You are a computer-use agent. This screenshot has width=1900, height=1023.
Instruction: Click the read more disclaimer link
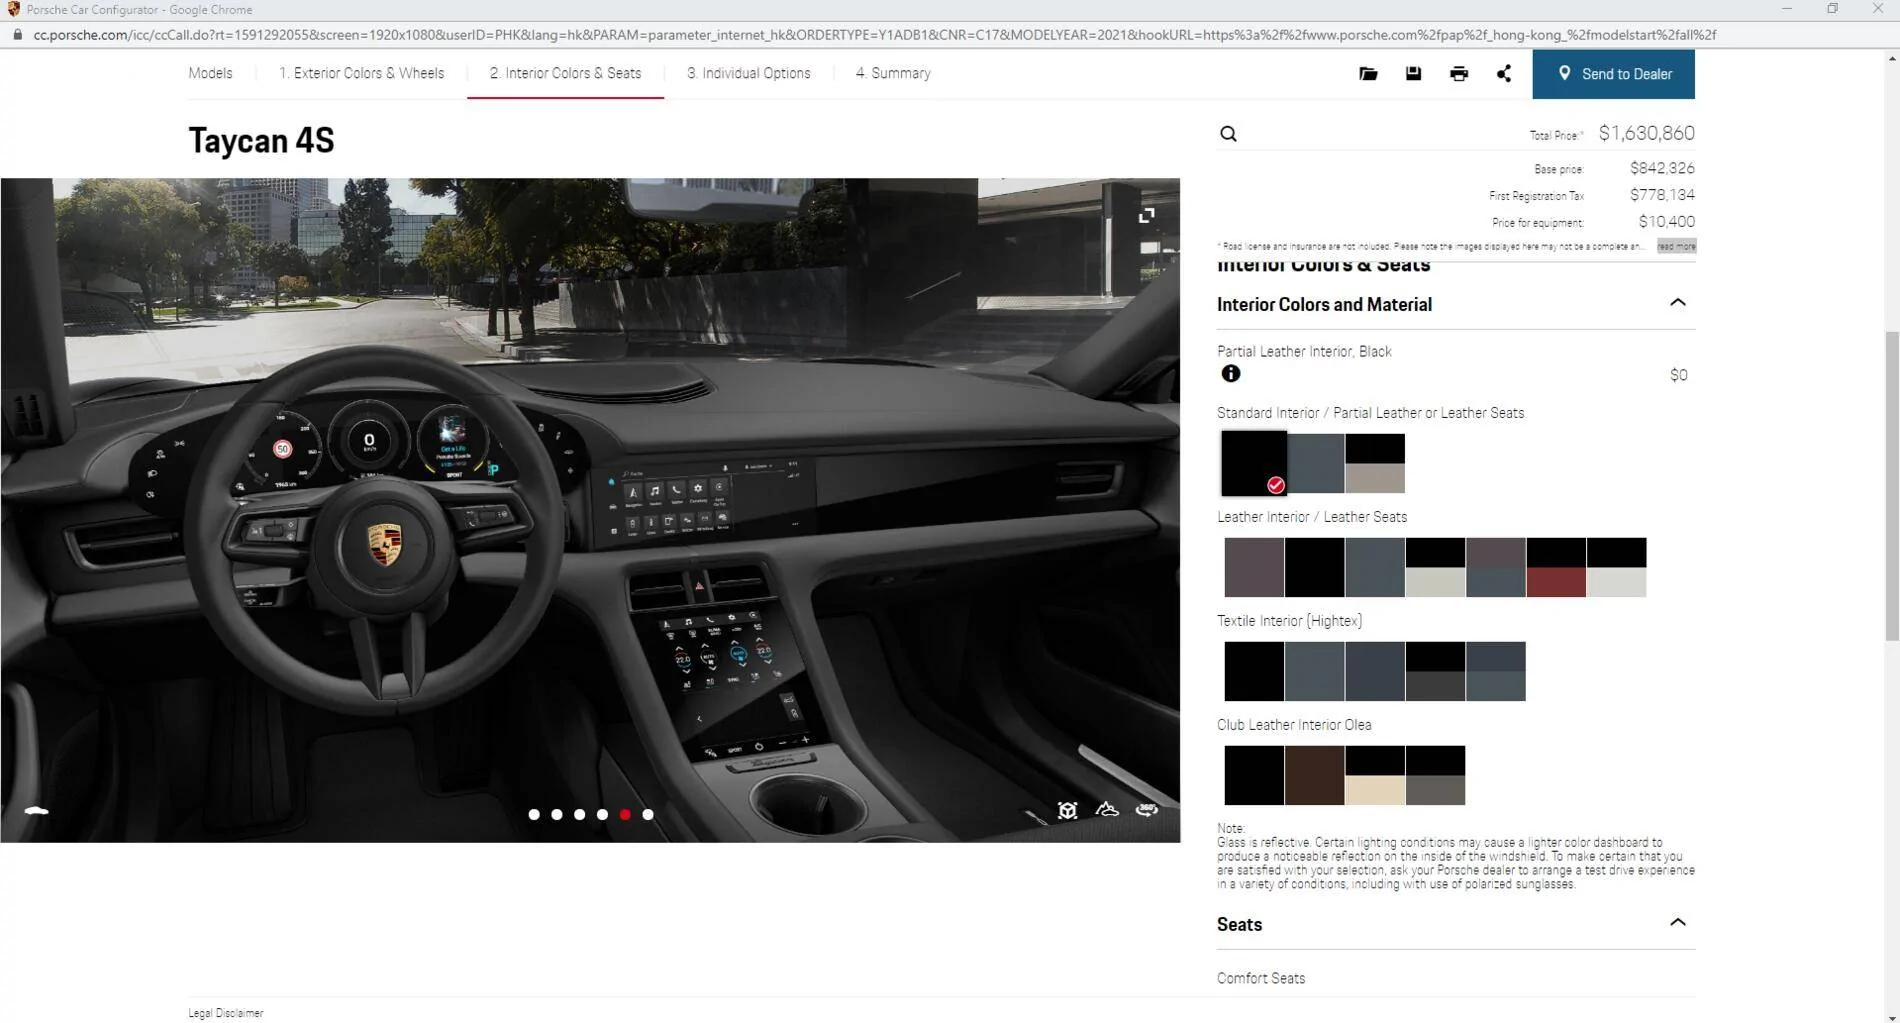tap(1676, 246)
